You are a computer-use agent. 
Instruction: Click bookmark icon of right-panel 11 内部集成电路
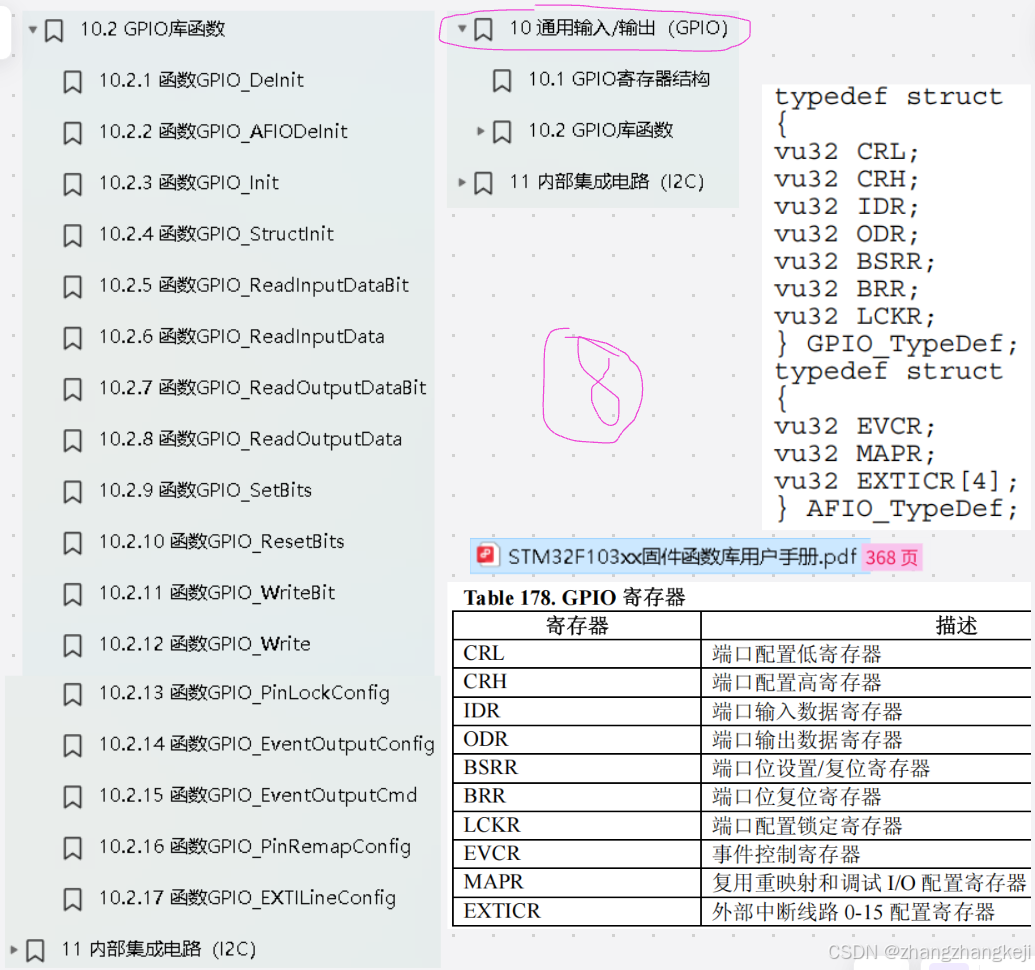point(483,183)
